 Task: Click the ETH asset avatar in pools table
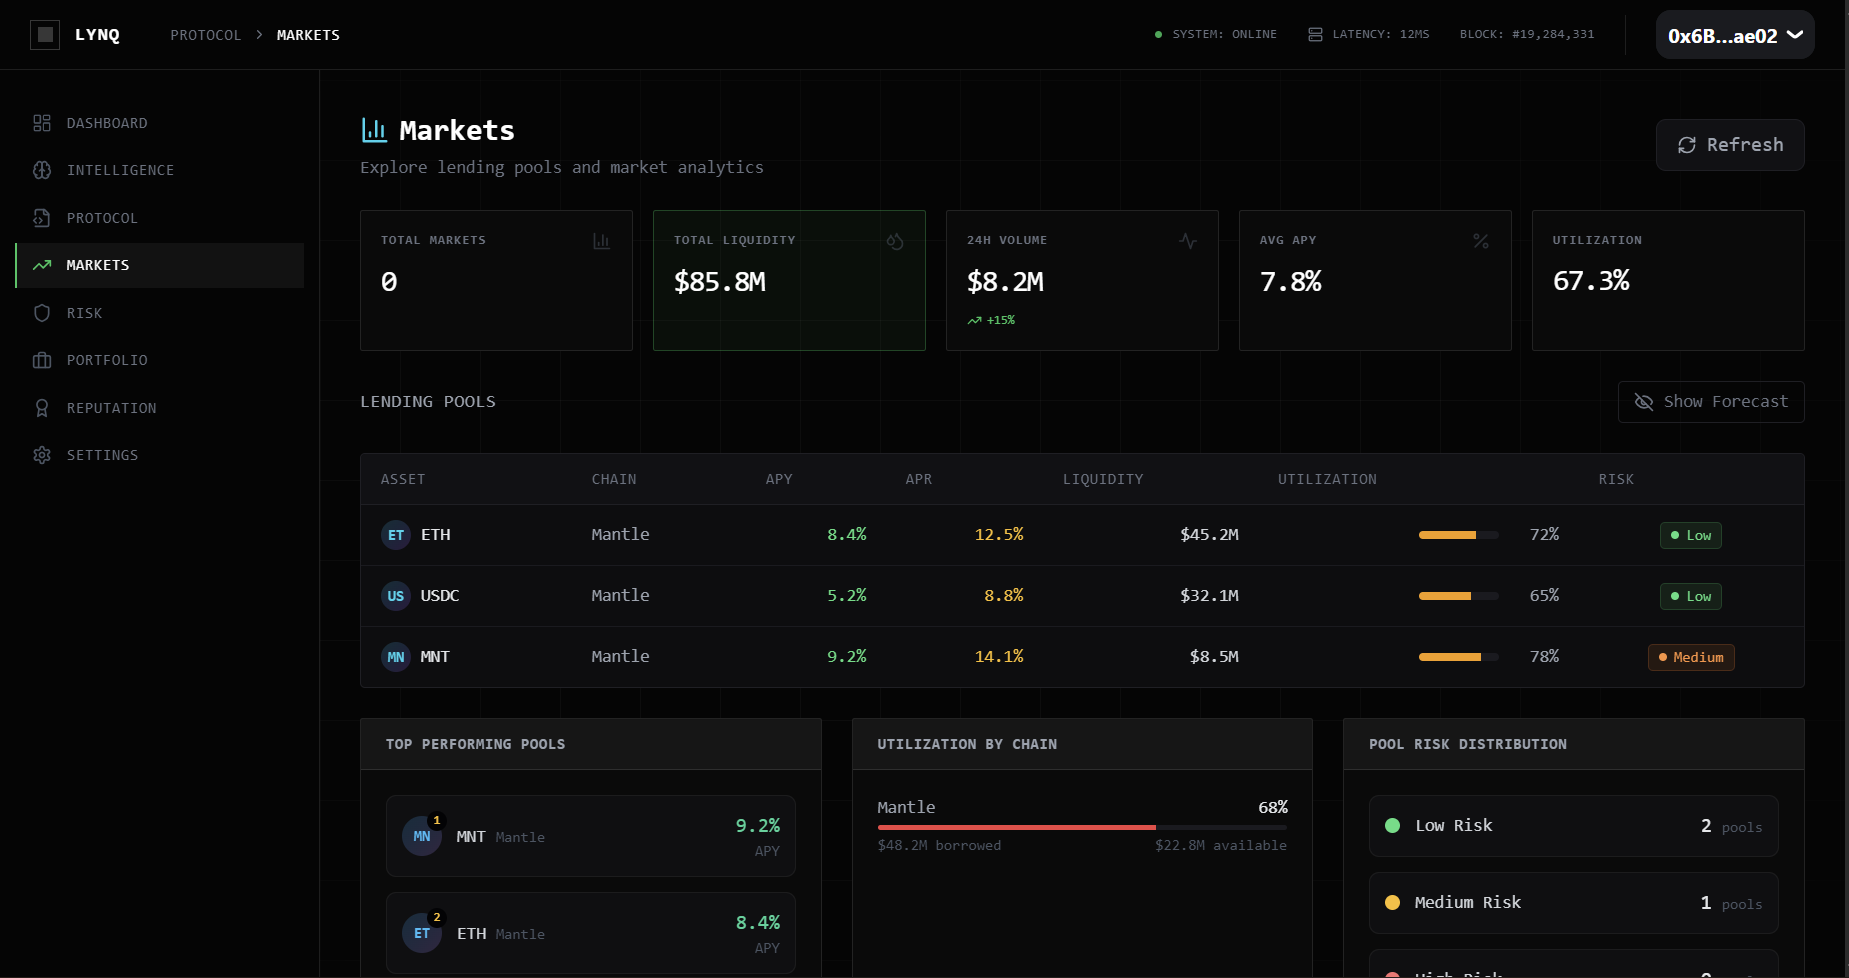(396, 535)
